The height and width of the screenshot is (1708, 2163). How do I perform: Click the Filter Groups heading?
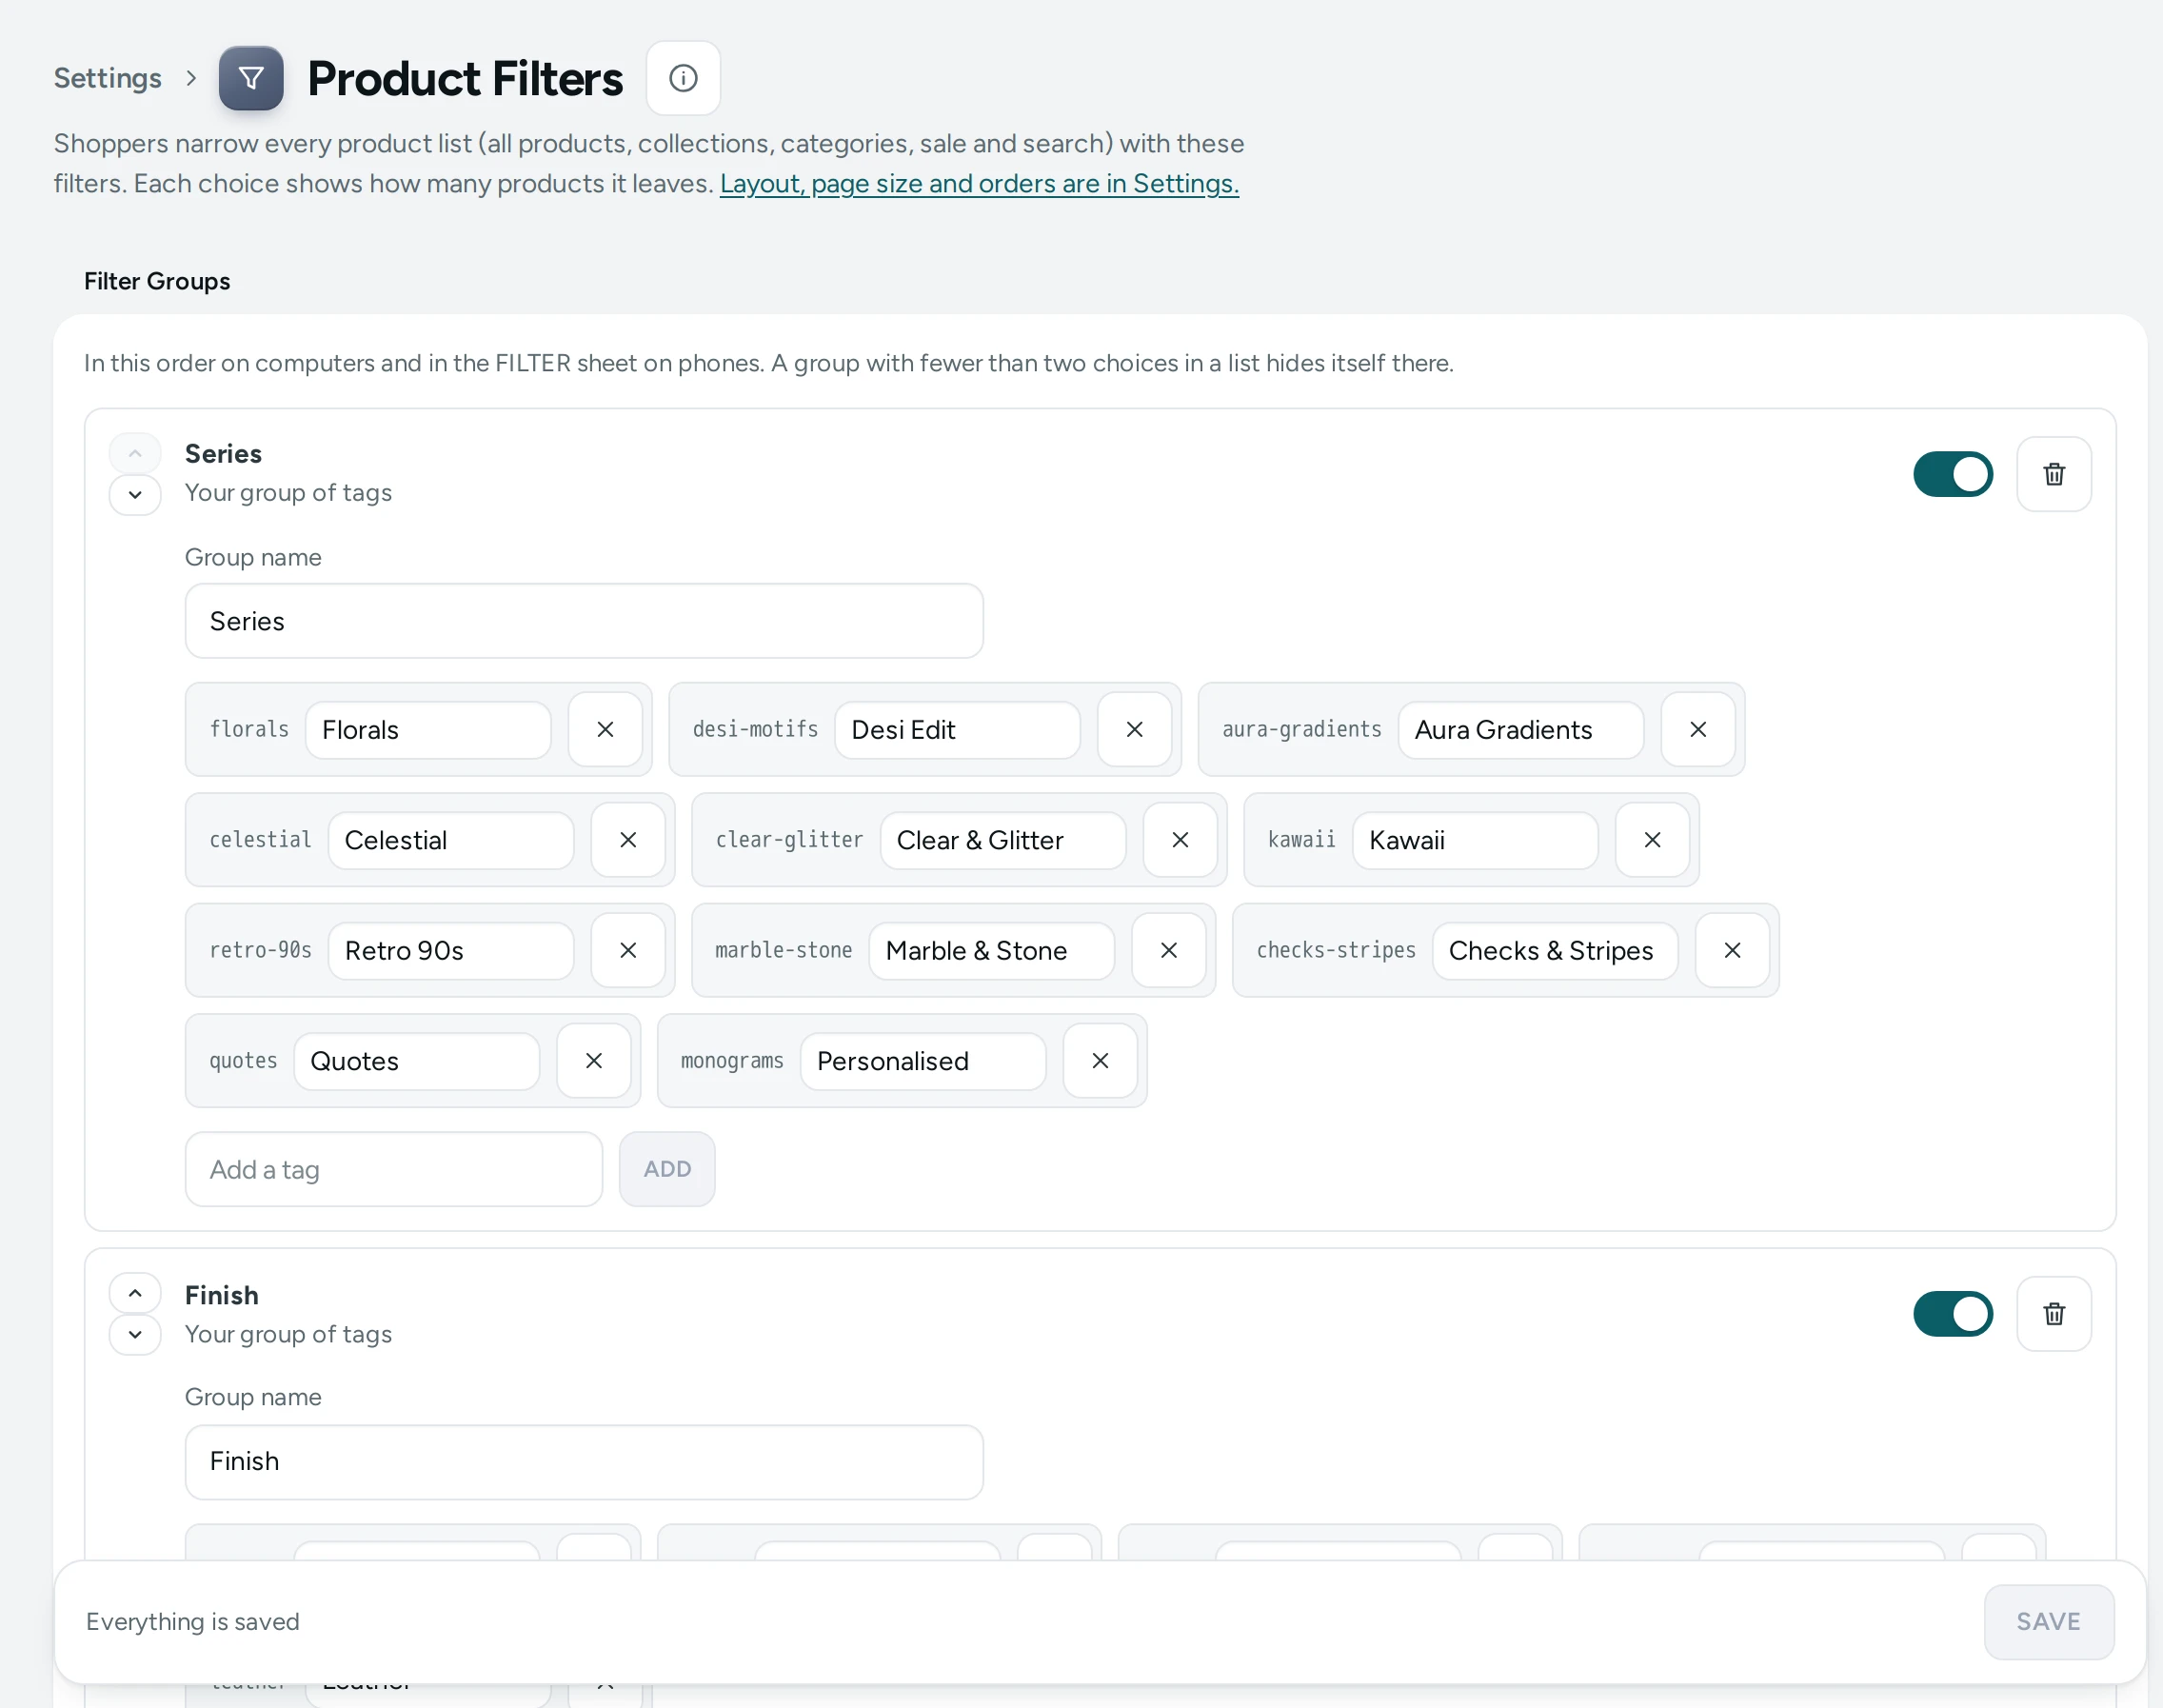tap(157, 281)
